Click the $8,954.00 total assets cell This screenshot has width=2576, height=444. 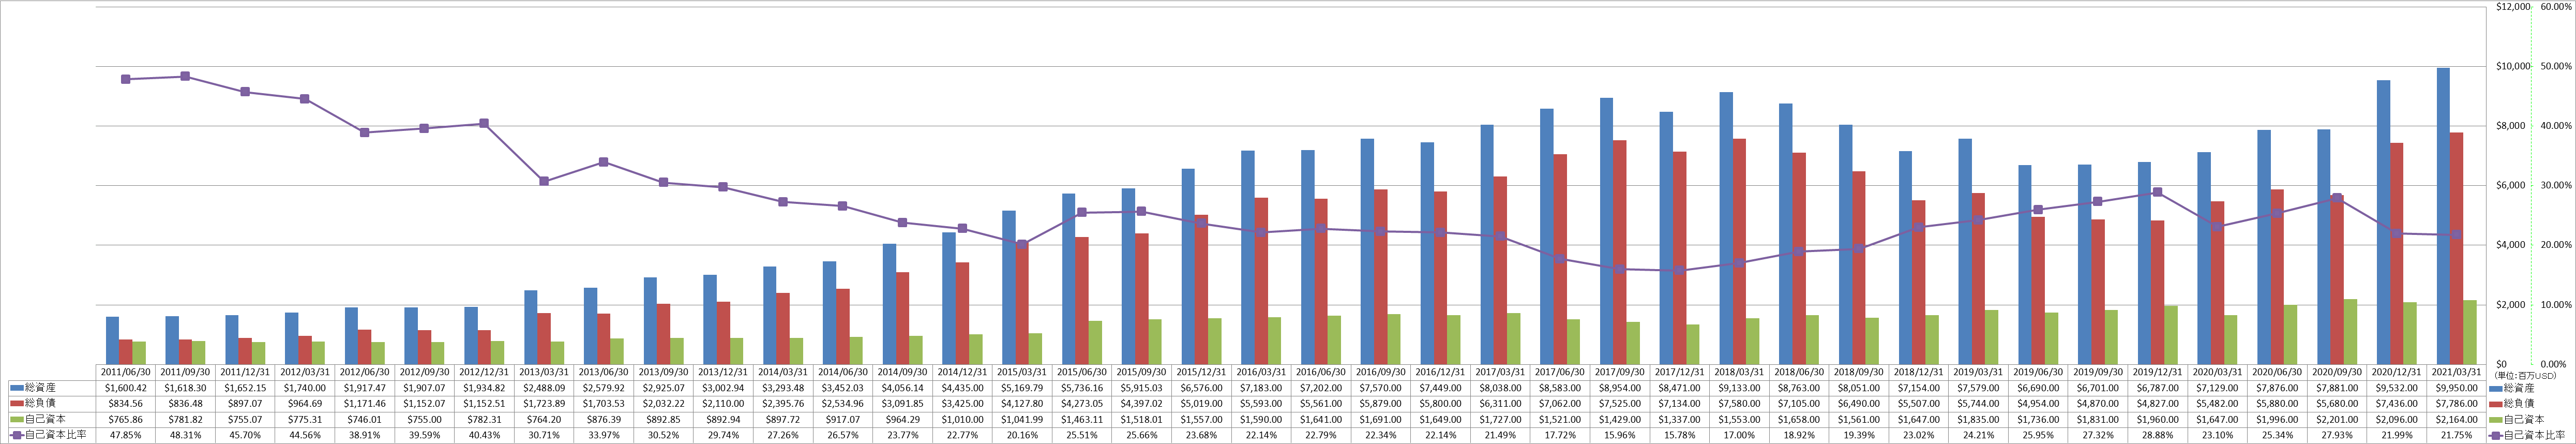[1620, 387]
